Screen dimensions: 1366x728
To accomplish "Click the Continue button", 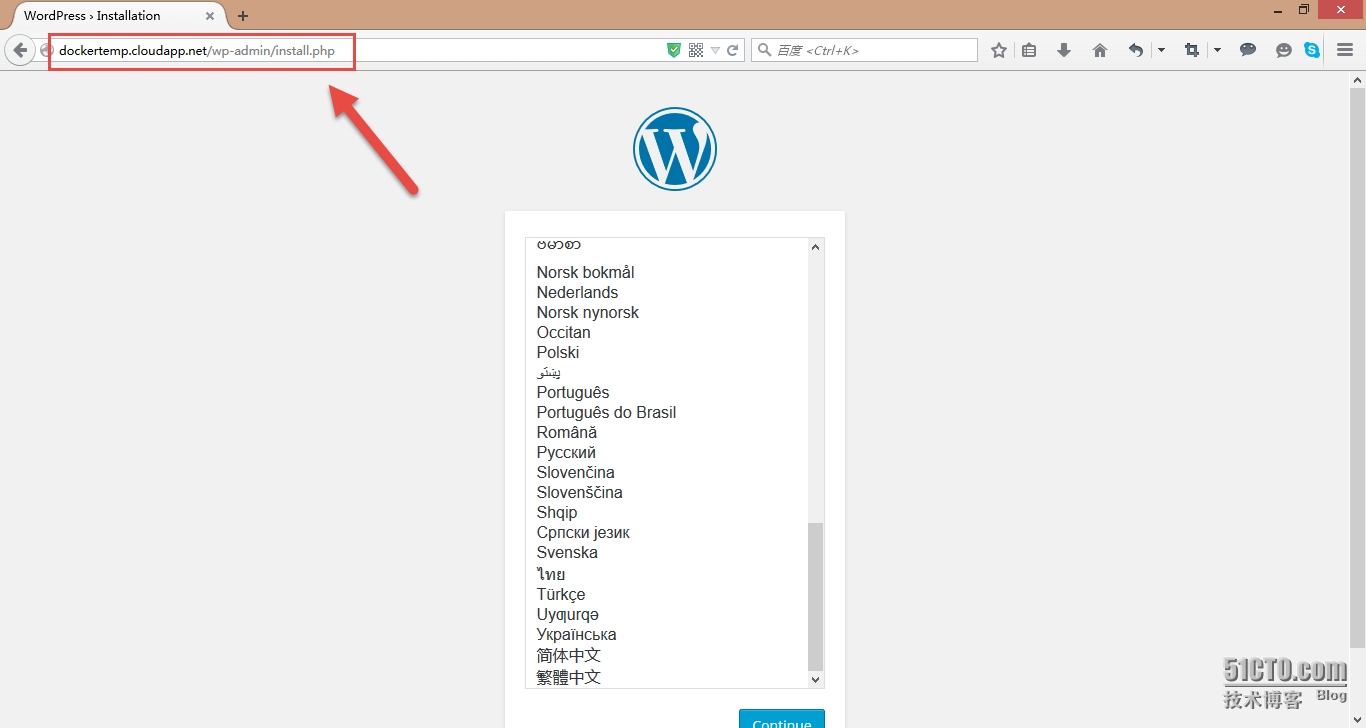I will pos(781,719).
